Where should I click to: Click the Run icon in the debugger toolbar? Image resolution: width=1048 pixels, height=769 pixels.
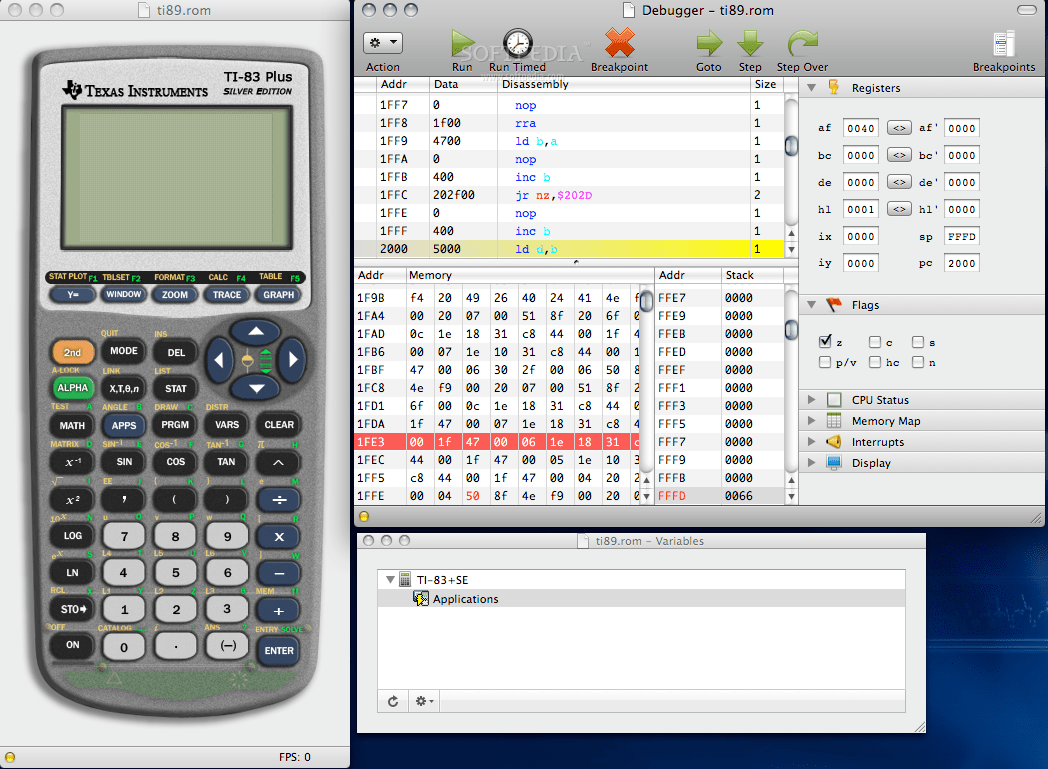coord(461,43)
